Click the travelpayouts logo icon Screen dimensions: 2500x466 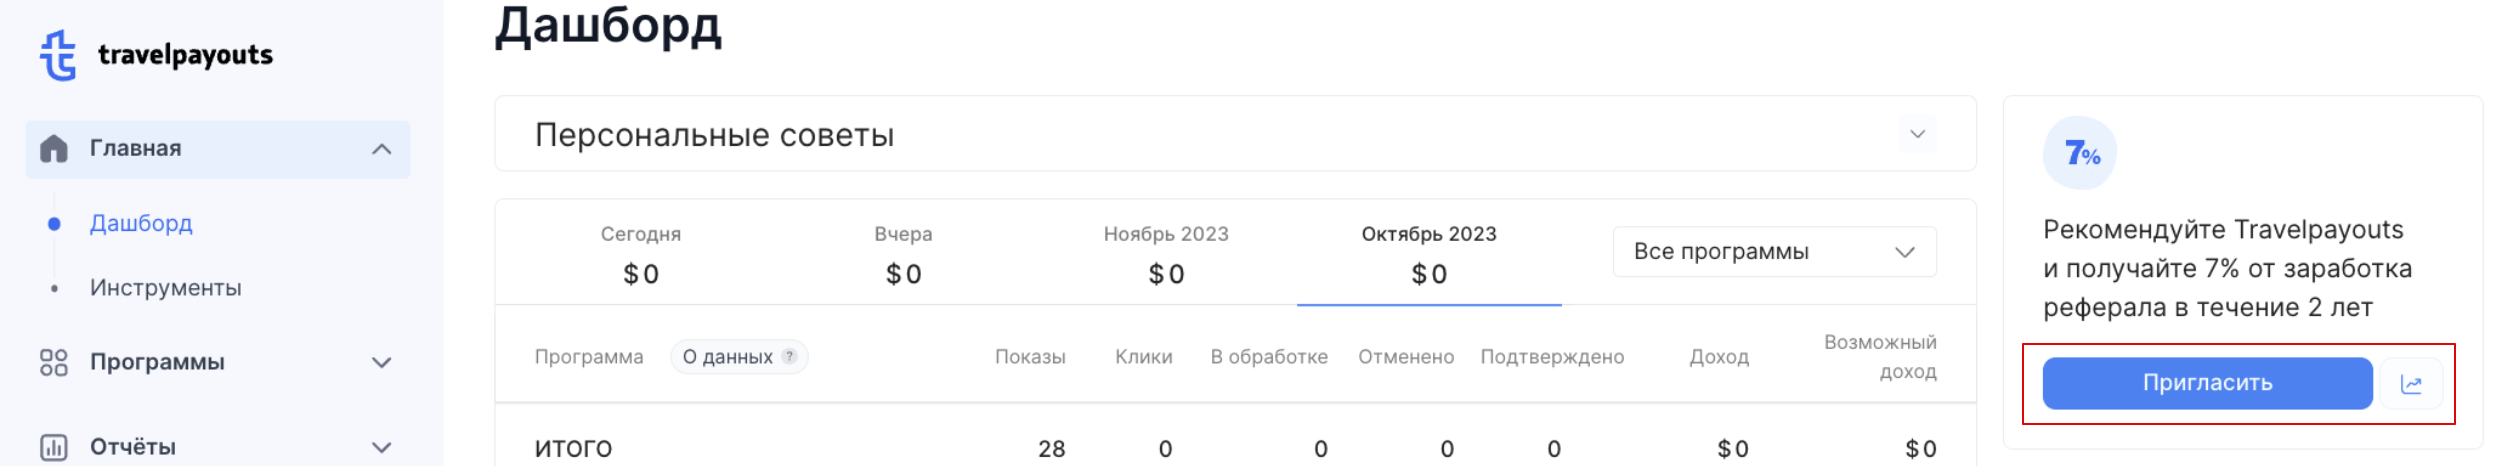pyautogui.click(x=58, y=55)
